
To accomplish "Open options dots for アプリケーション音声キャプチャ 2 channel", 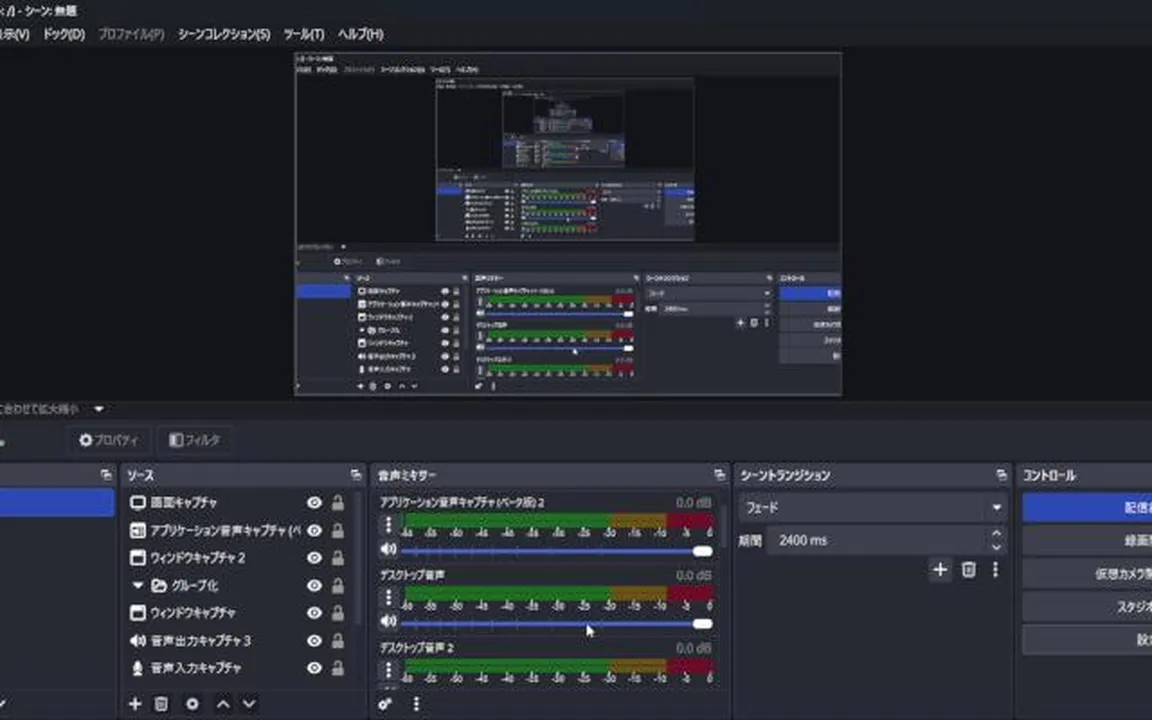I will pyautogui.click(x=389, y=525).
